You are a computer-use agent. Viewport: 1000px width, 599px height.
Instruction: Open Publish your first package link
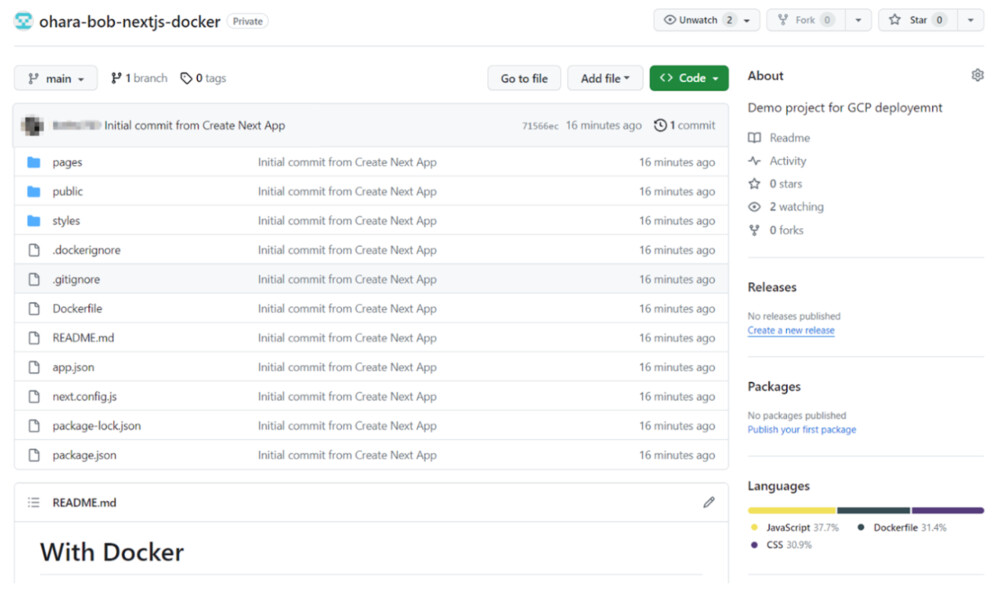(x=802, y=430)
